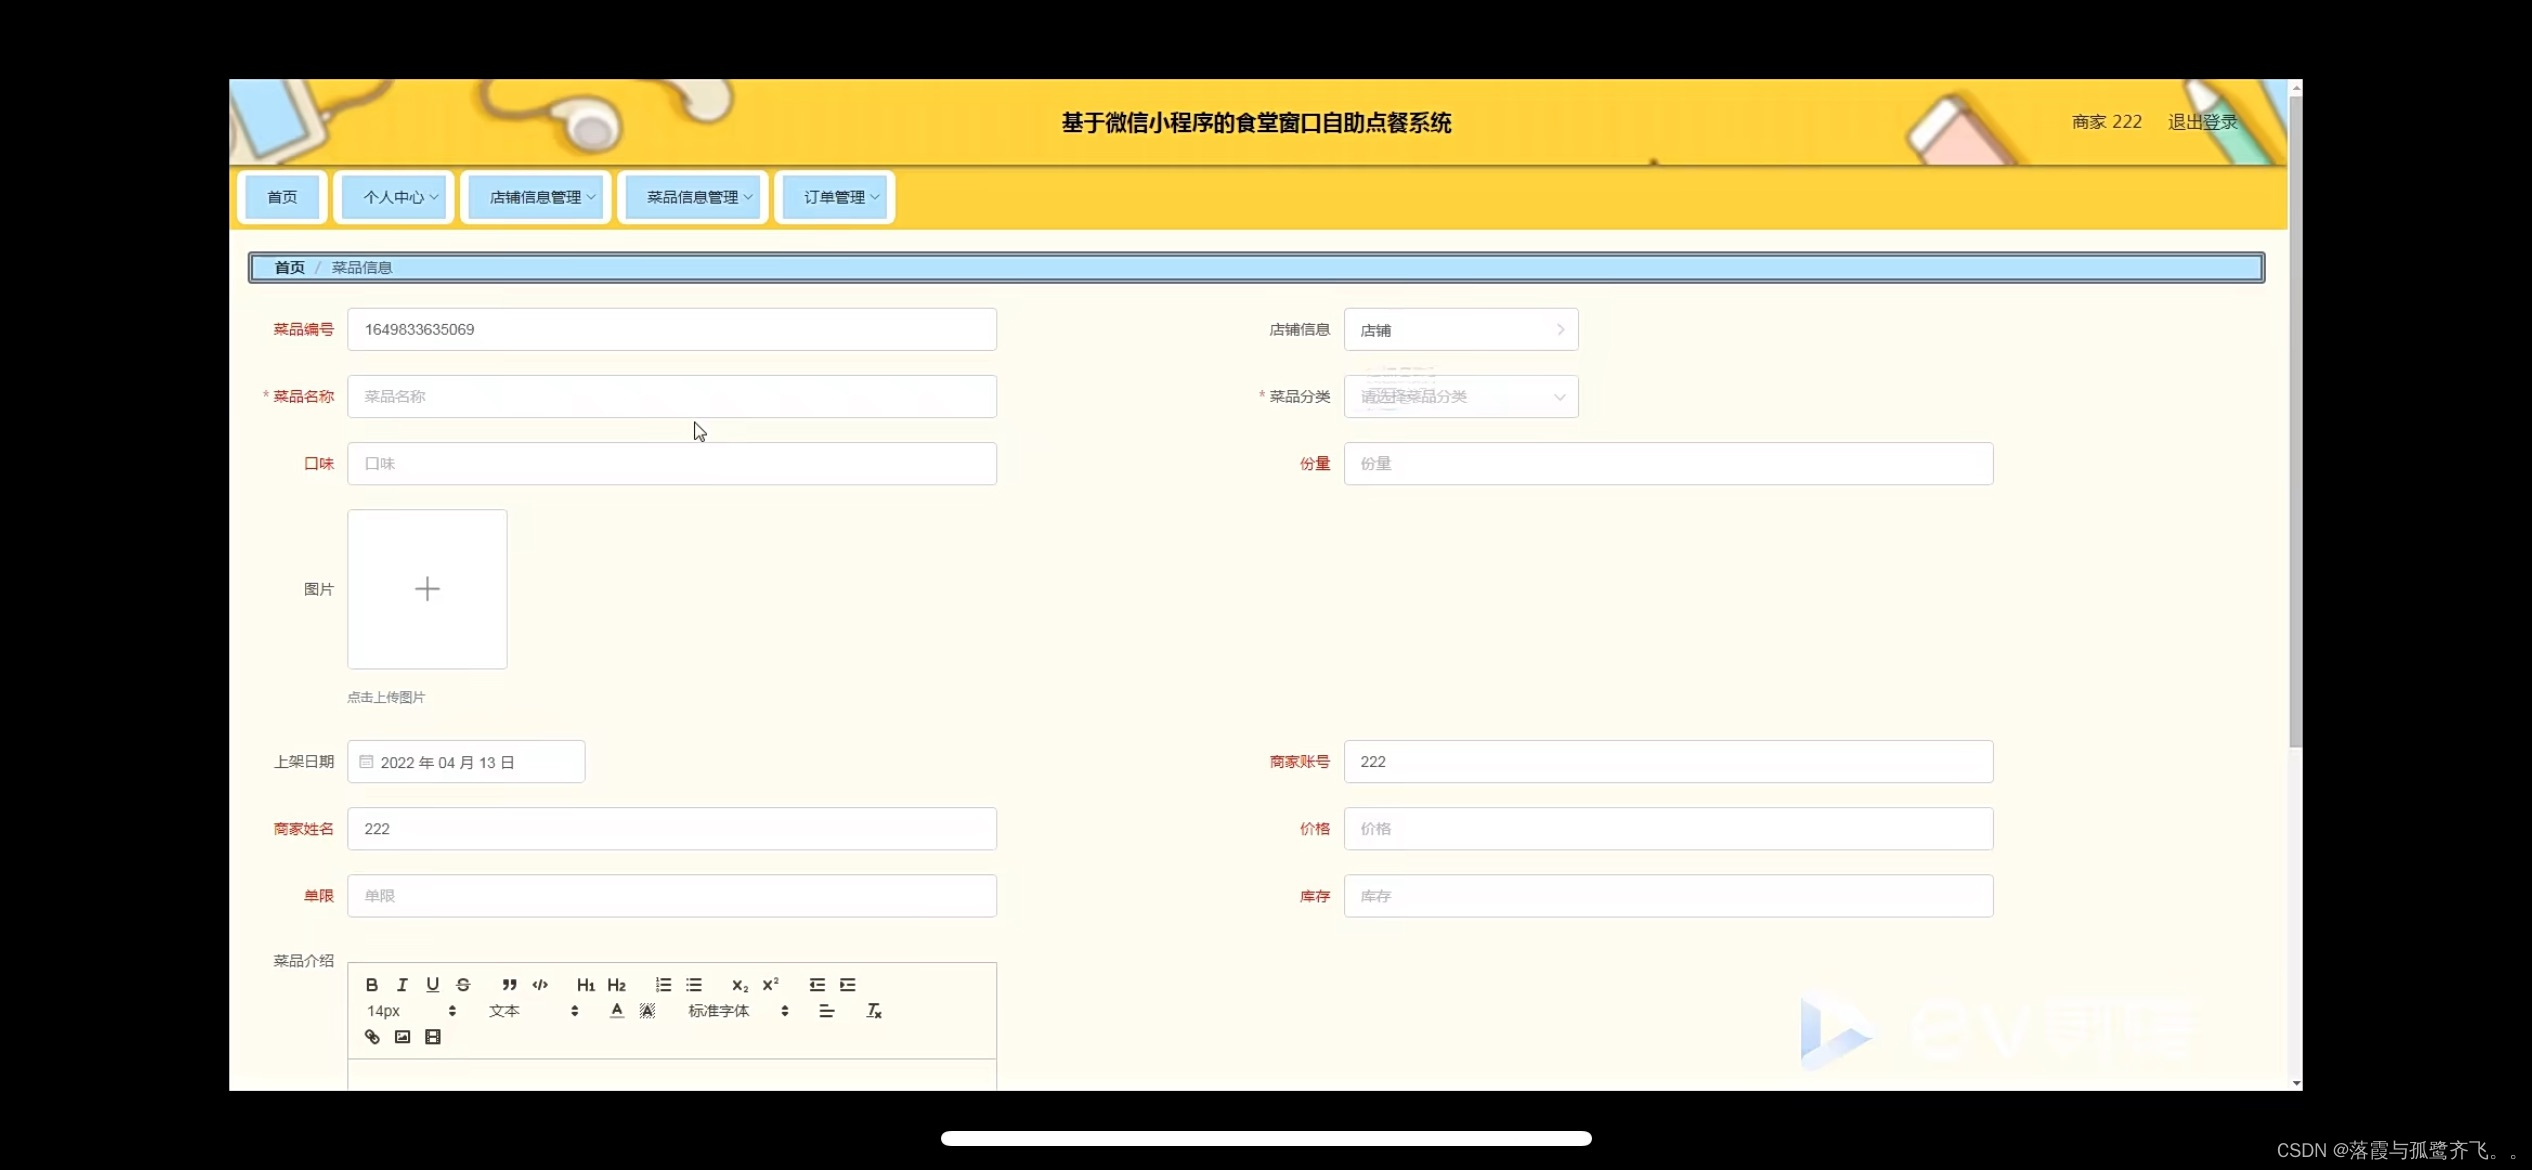Create a bulleted list

coord(694,985)
